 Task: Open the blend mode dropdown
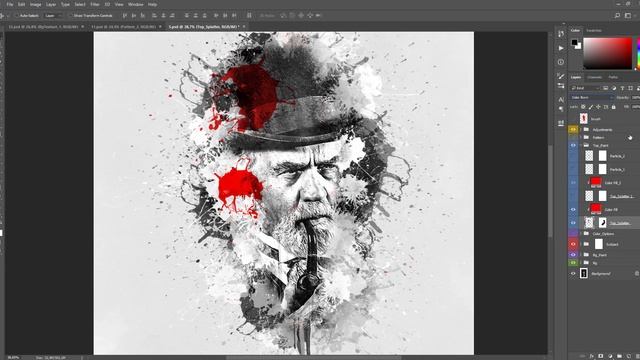pos(592,98)
